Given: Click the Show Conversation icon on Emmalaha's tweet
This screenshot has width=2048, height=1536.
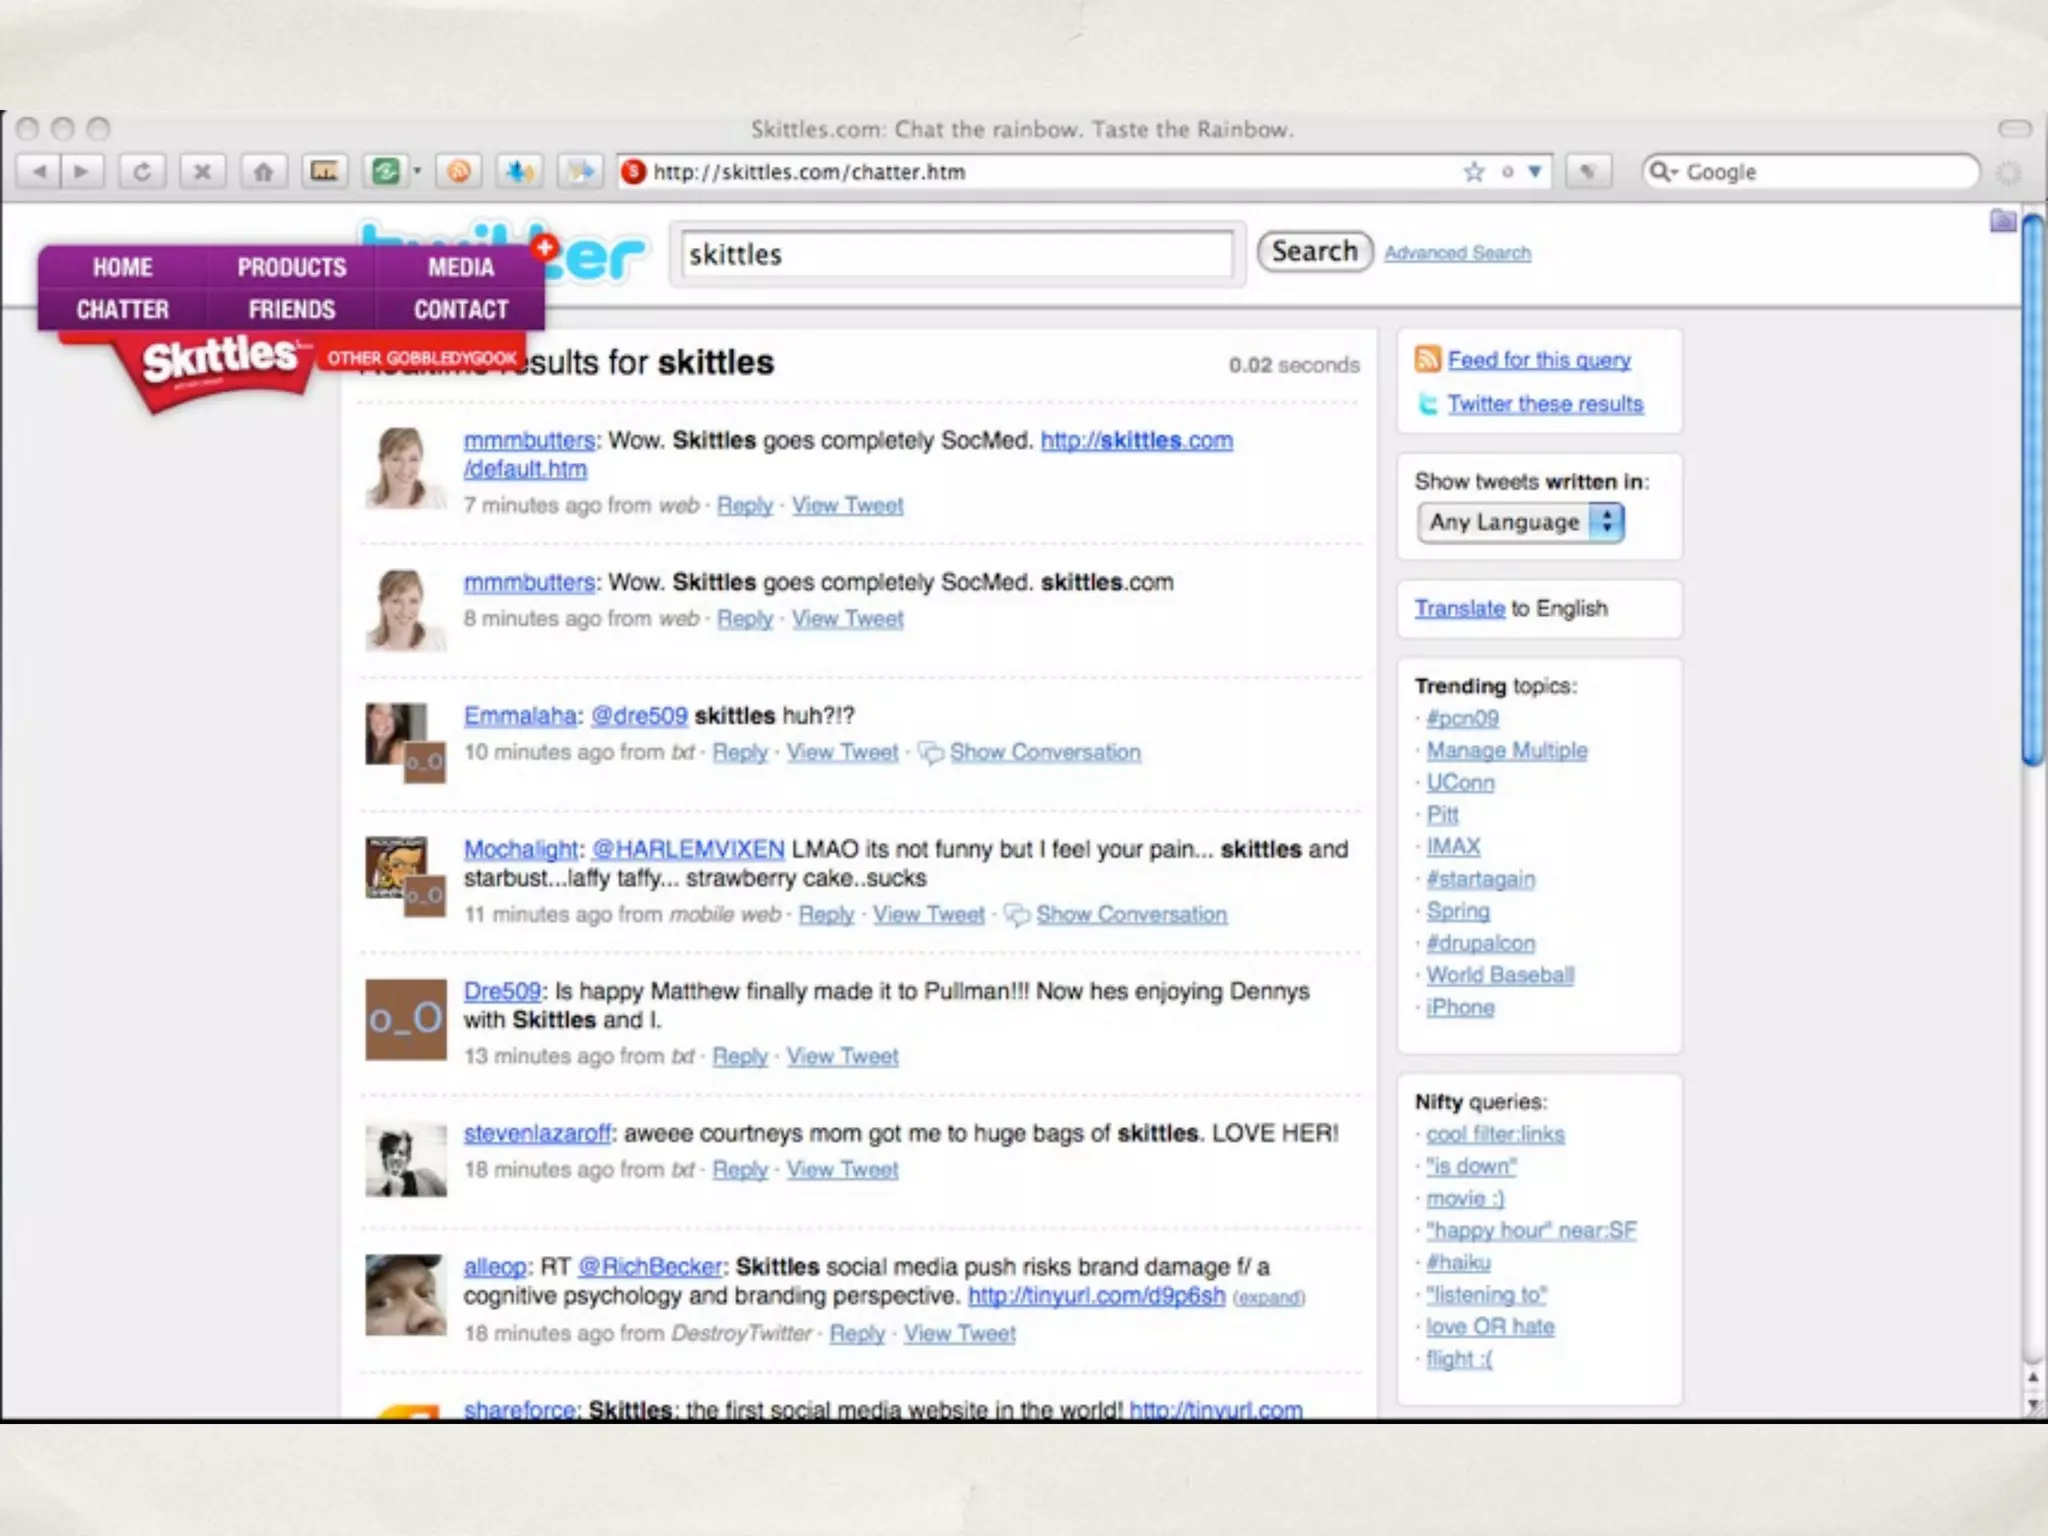Looking at the screenshot, I should tap(930, 753).
